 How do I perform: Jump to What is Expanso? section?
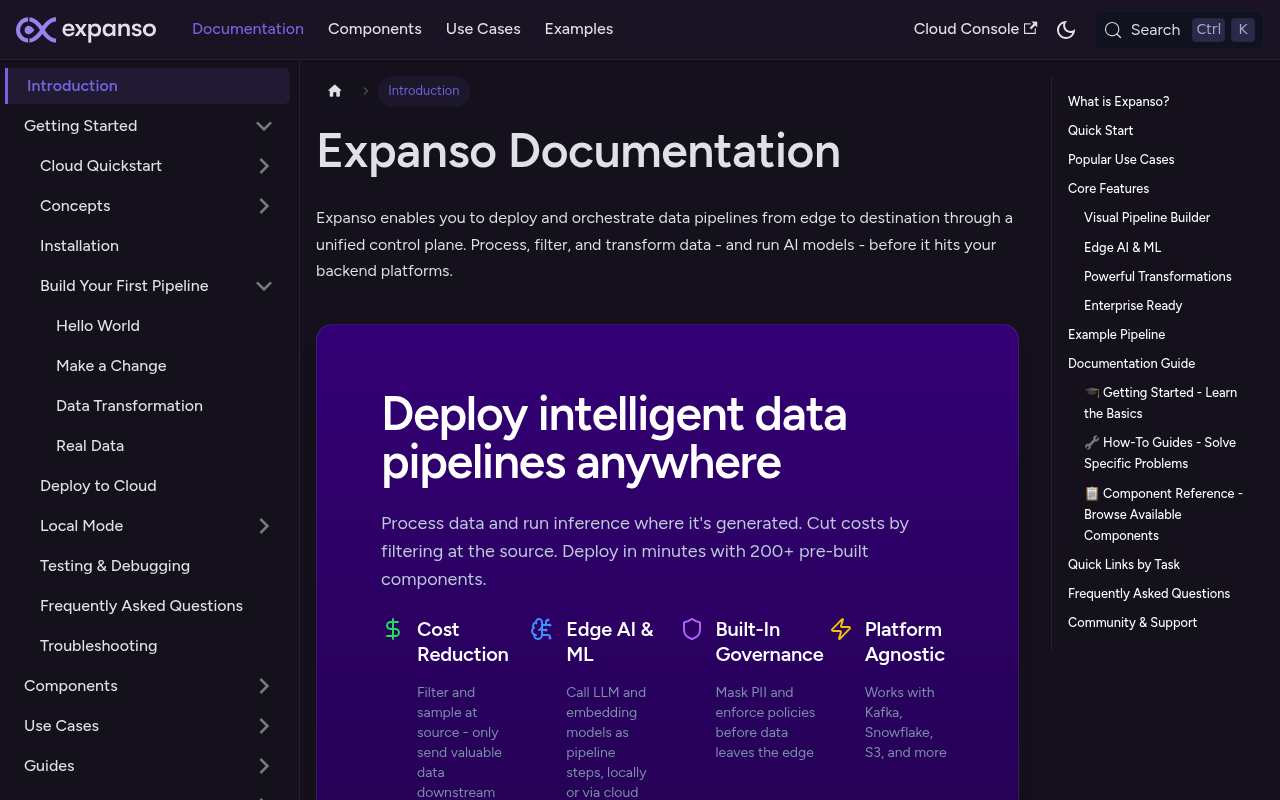[1118, 101]
